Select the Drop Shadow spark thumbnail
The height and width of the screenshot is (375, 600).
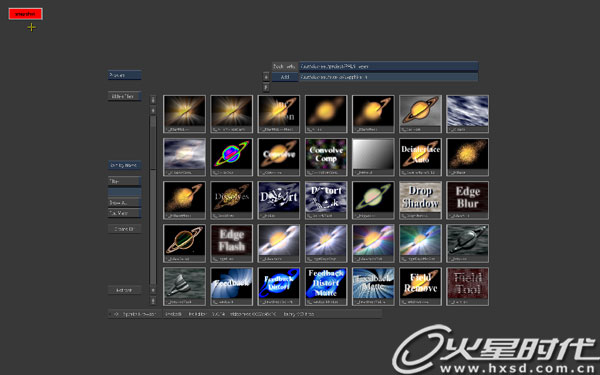(x=420, y=200)
